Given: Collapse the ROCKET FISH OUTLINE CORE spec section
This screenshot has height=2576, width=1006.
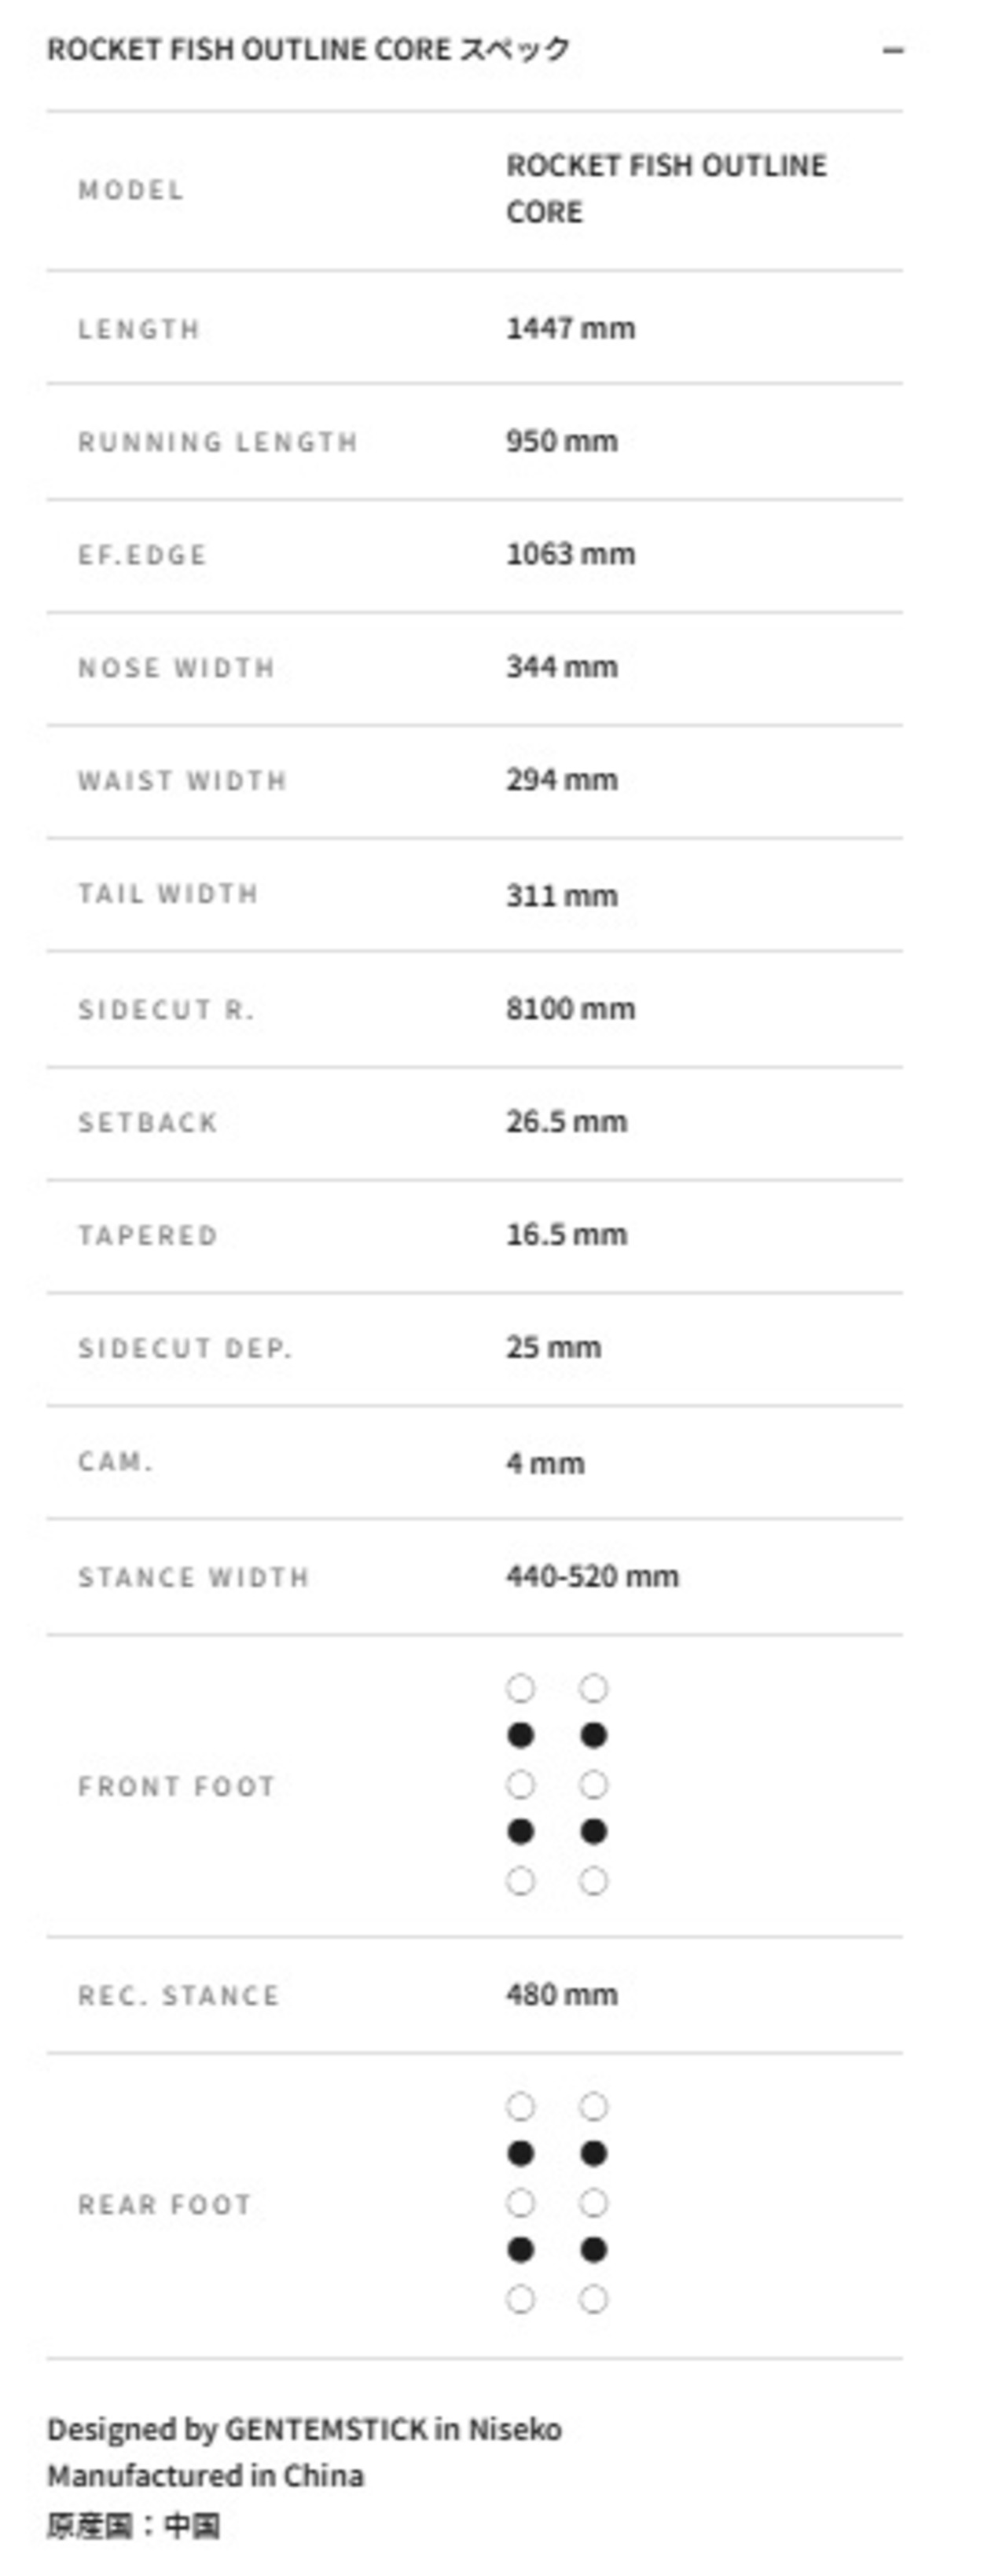Looking at the screenshot, I should tap(475, 49).
